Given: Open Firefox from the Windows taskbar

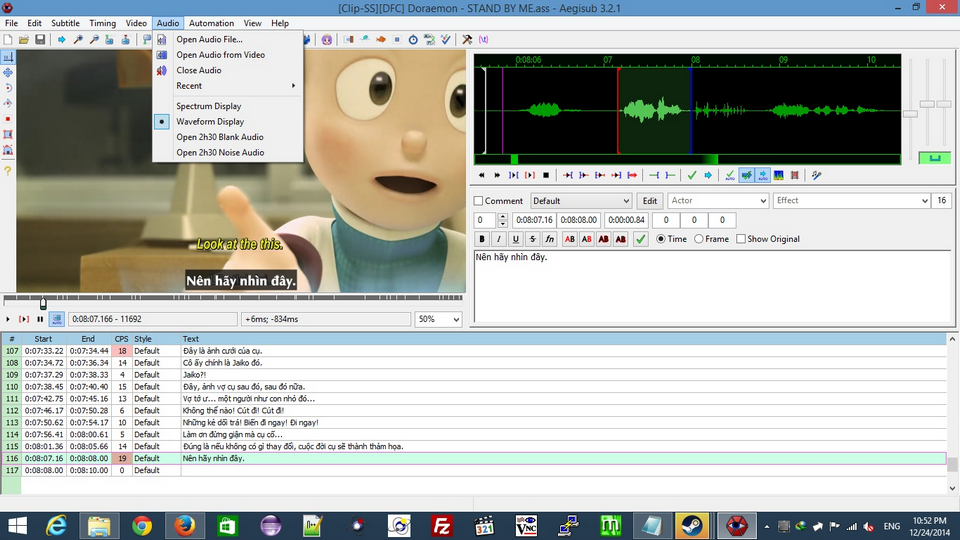Looking at the screenshot, I should point(184,525).
